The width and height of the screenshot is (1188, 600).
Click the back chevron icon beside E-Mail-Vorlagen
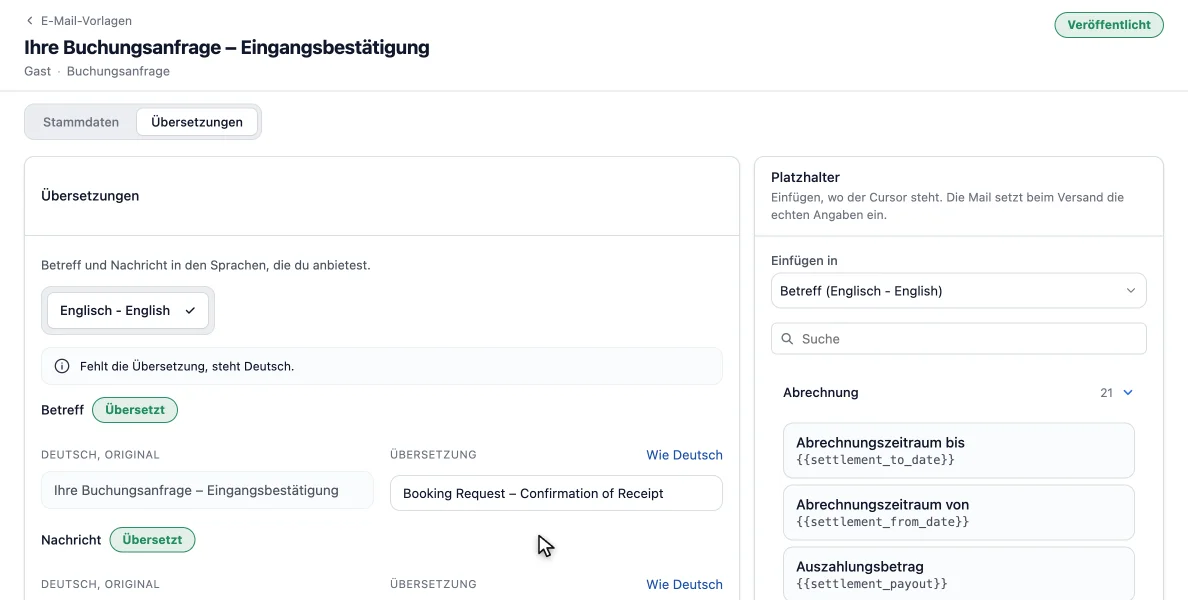click(x=30, y=20)
